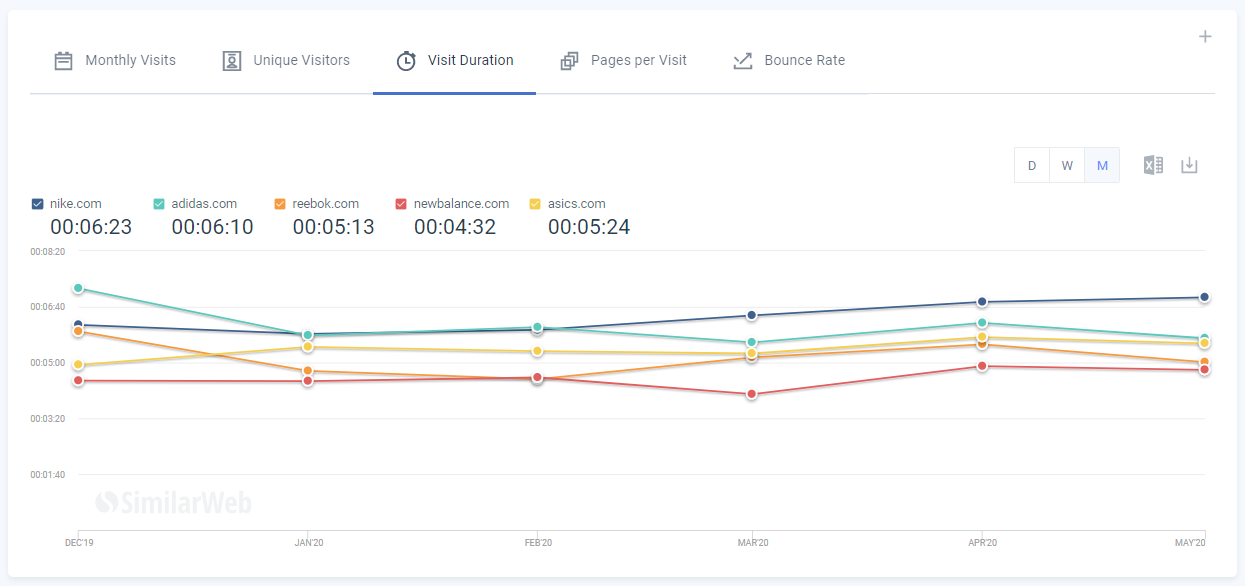1245x586 pixels.
Task: Click the 00:06:40 y-axis label
Action: point(47,307)
